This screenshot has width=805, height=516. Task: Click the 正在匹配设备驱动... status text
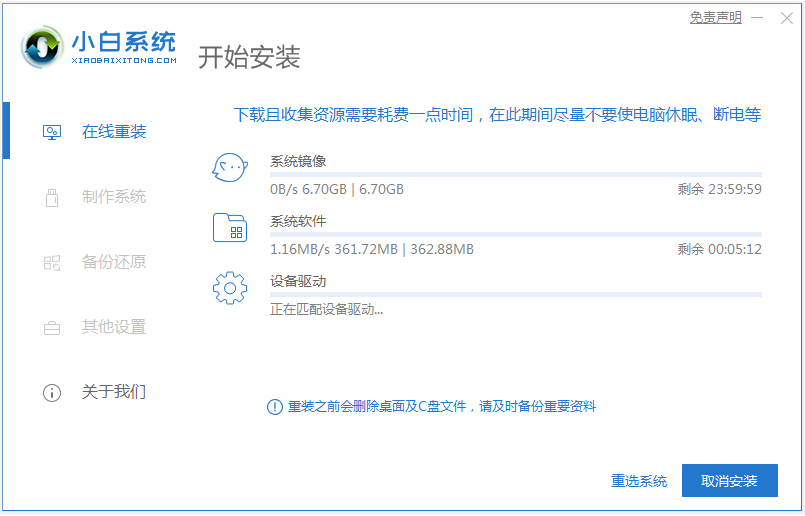[327, 310]
